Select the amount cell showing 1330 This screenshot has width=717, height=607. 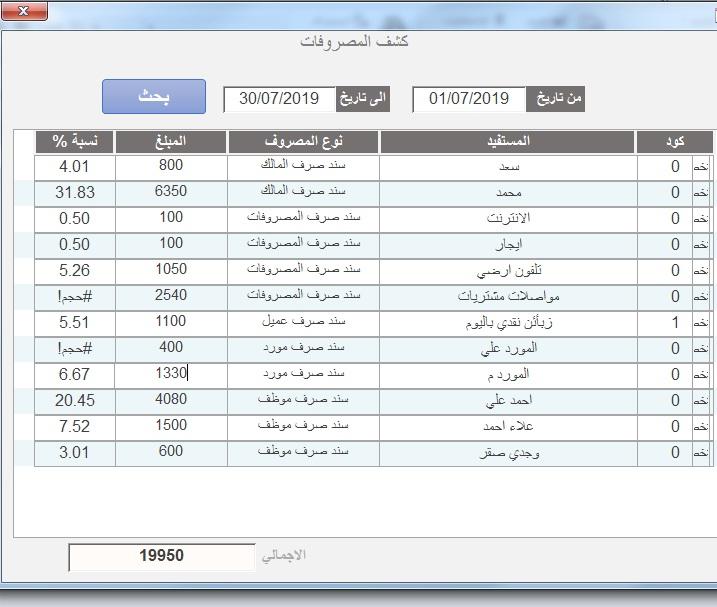click(x=171, y=373)
